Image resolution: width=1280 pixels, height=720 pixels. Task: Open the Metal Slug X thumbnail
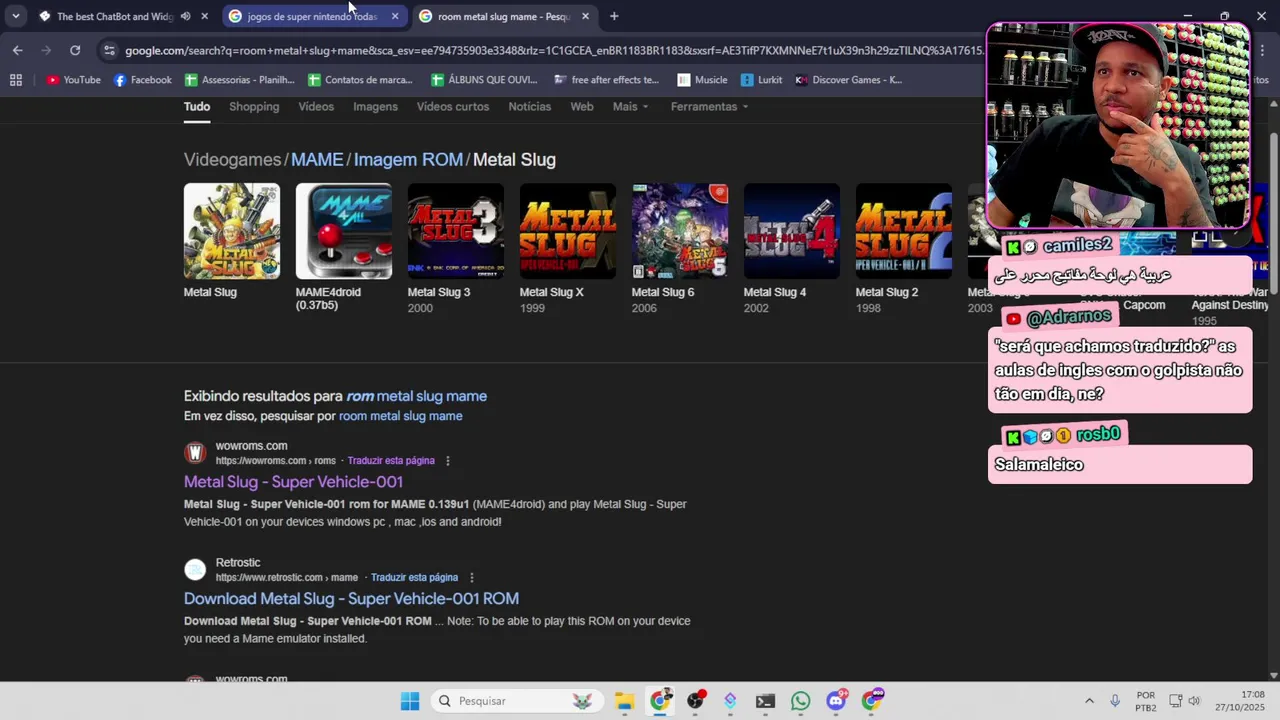point(568,231)
